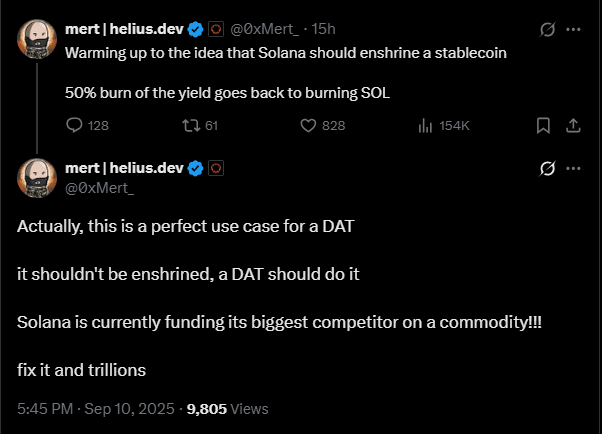Repost the first tweet with 61 reposts
Viewport: 602px width, 434px height.
[188, 125]
